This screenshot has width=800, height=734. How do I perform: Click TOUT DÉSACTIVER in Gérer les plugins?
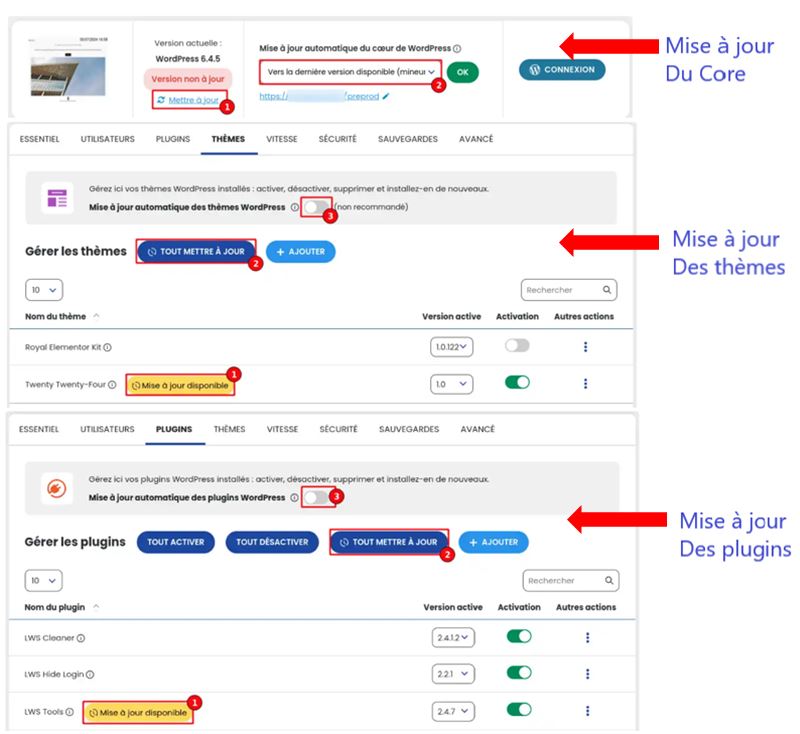tap(273, 541)
